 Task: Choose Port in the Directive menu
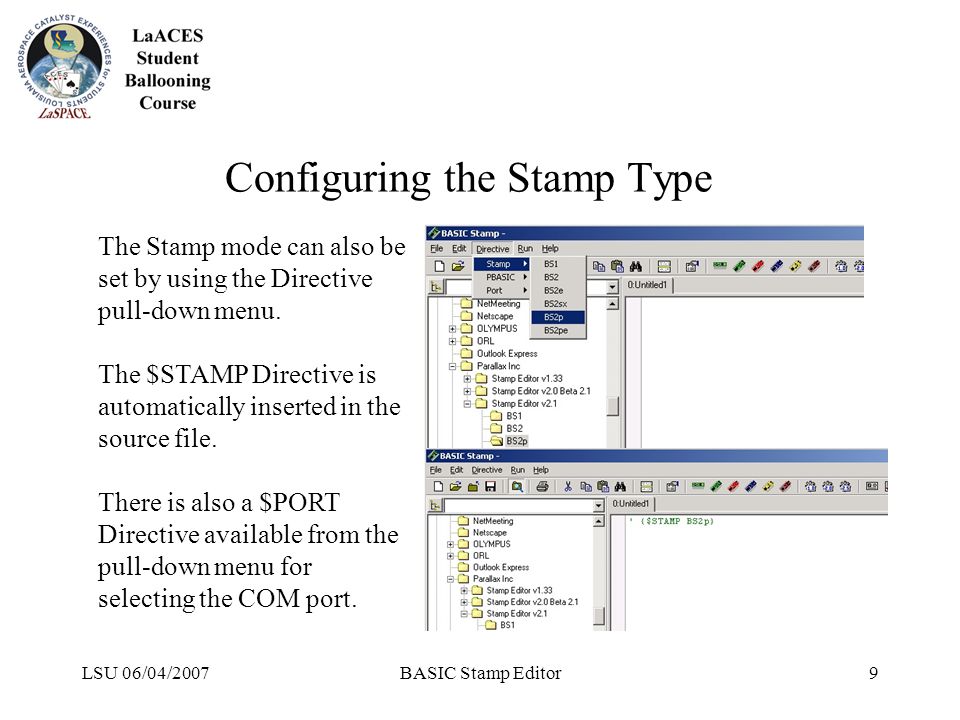502,290
